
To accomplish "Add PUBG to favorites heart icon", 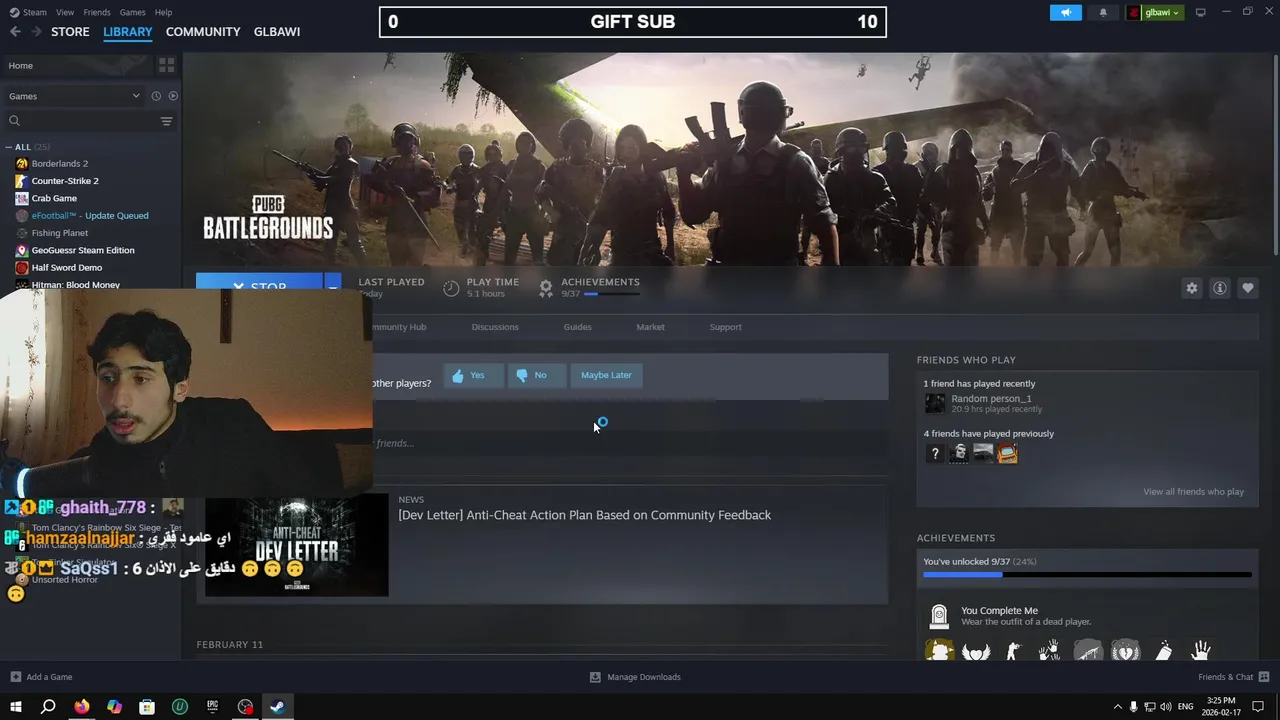I will tap(1247, 288).
